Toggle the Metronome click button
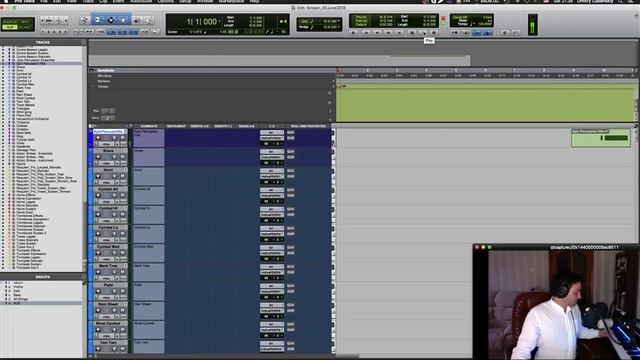The image size is (640, 360). tap(466, 32)
